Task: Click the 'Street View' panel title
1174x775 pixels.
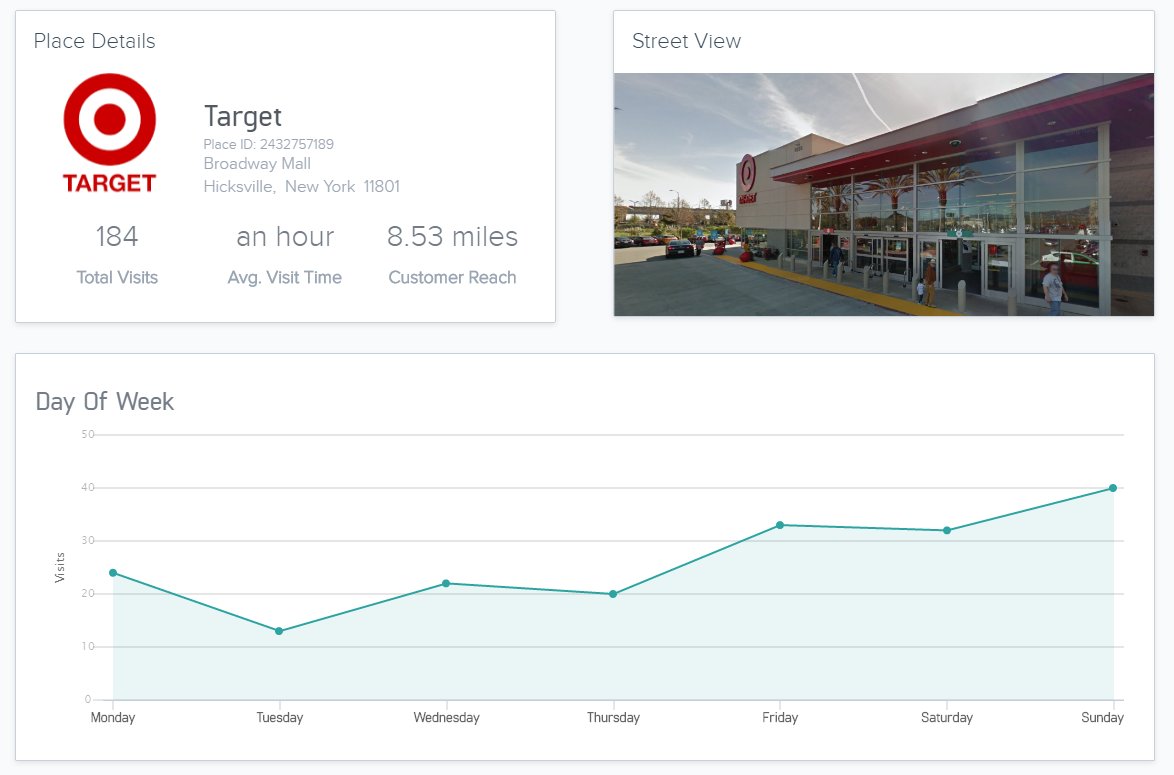Action: pos(687,41)
